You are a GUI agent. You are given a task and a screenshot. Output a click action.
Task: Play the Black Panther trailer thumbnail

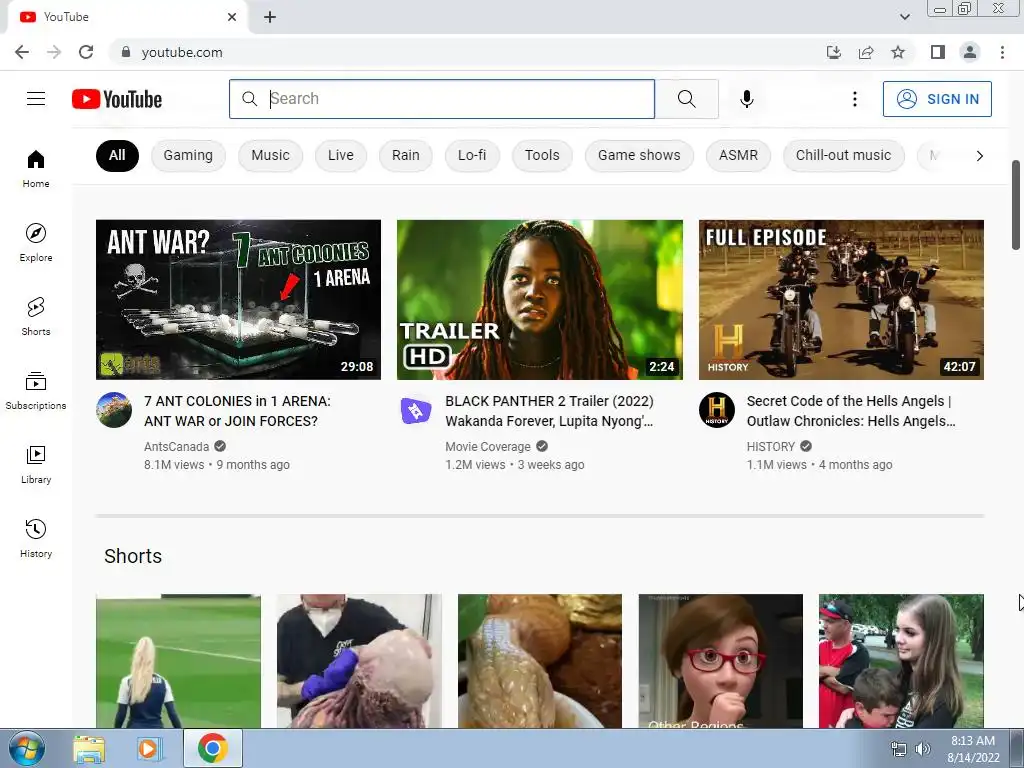pyautogui.click(x=540, y=300)
